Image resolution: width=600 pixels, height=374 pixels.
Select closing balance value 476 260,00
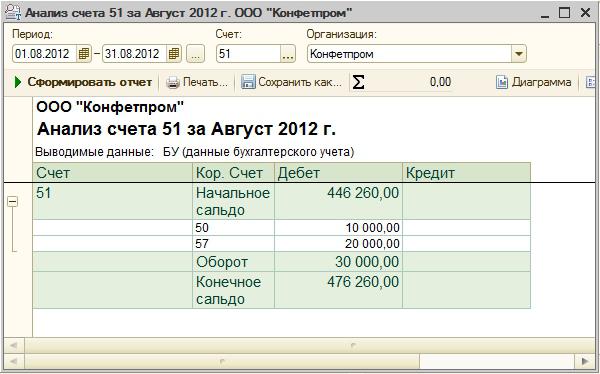pyautogui.click(x=338, y=290)
